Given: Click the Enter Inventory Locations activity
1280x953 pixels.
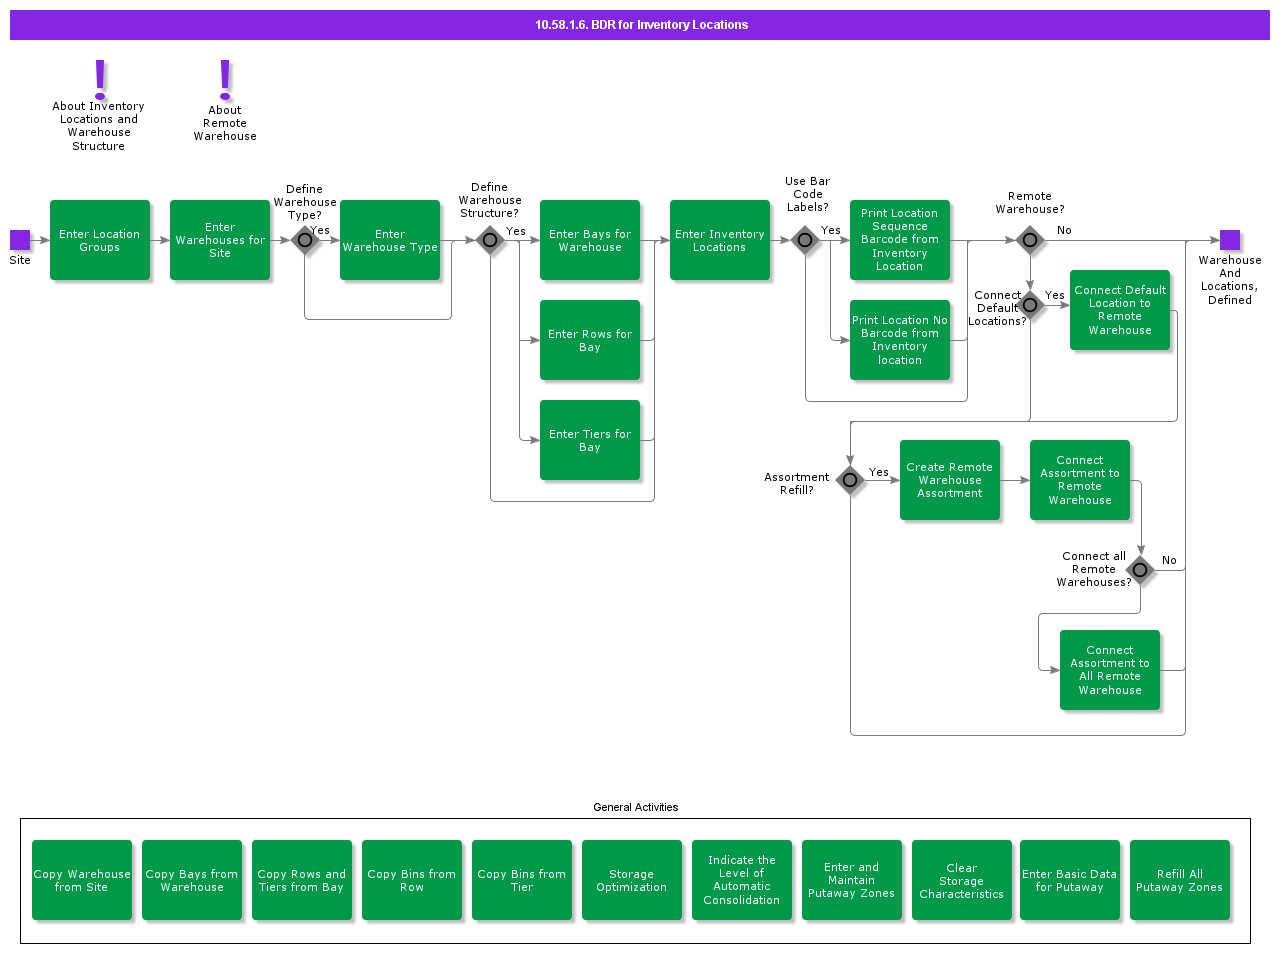Looking at the screenshot, I should (x=720, y=240).
